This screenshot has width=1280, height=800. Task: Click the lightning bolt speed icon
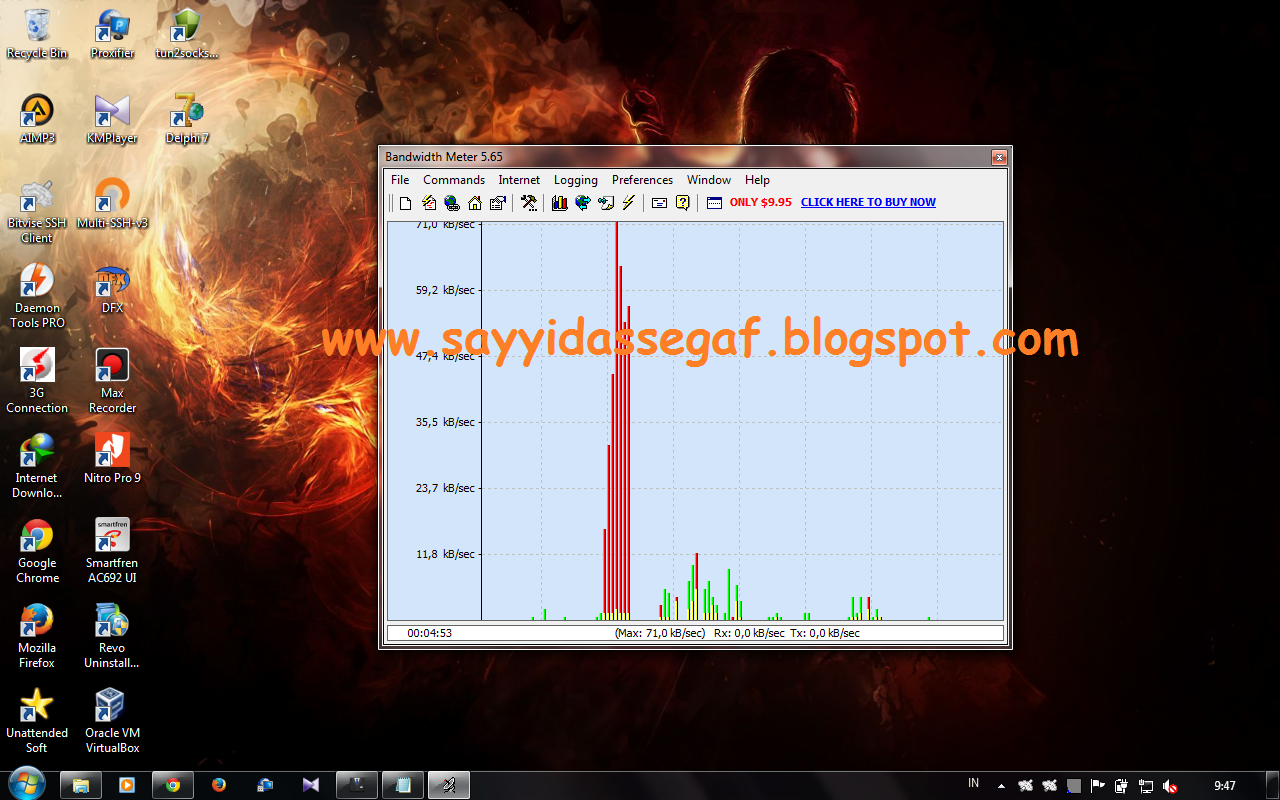627,202
